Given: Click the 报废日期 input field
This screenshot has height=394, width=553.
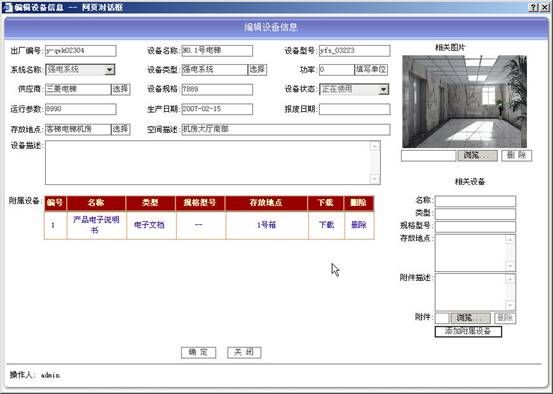Looking at the screenshot, I should pyautogui.click(x=355, y=109).
